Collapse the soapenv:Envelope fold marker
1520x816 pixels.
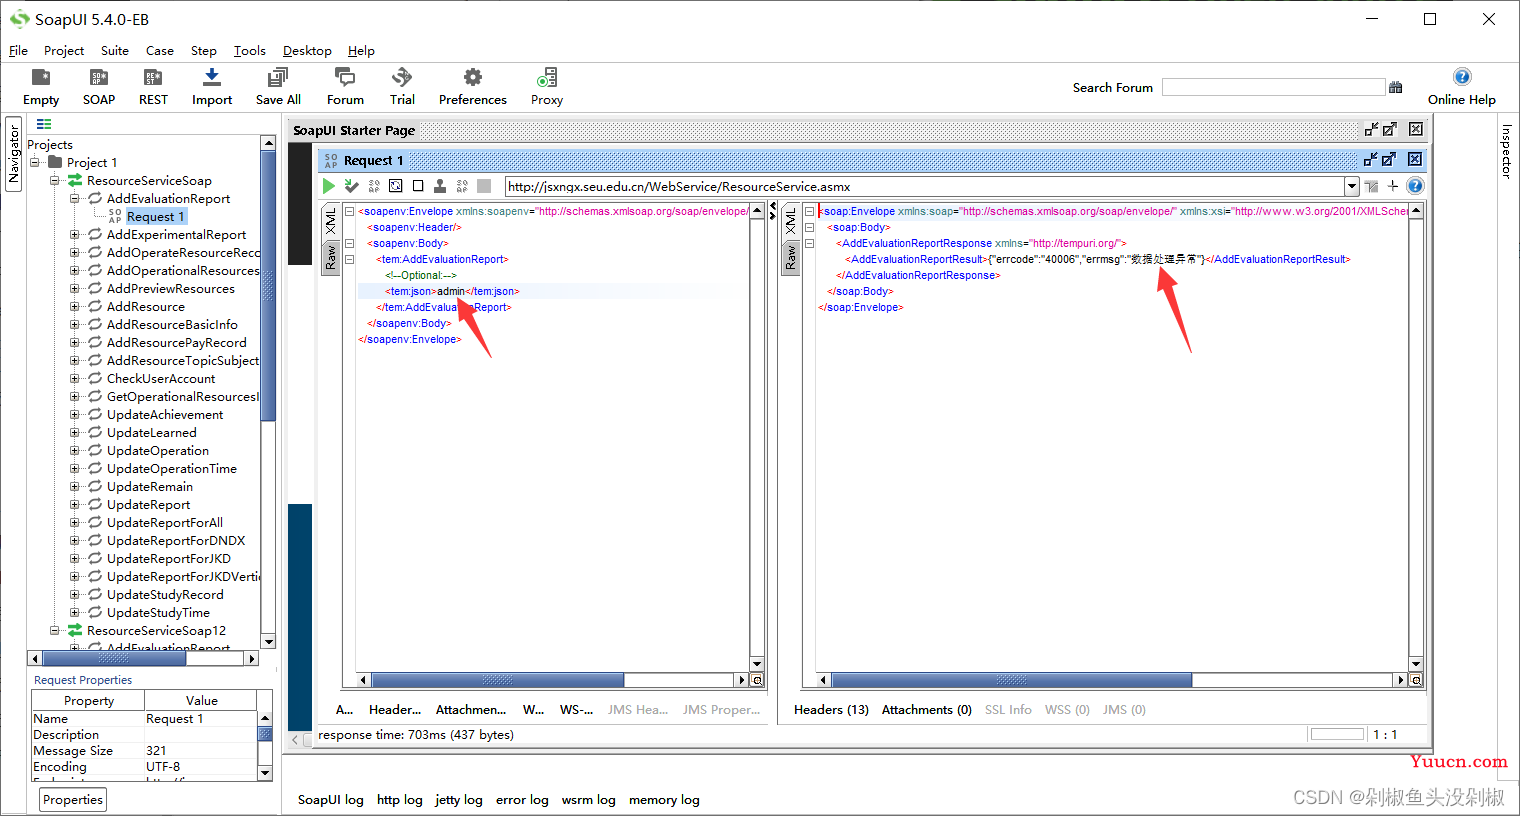(x=349, y=211)
